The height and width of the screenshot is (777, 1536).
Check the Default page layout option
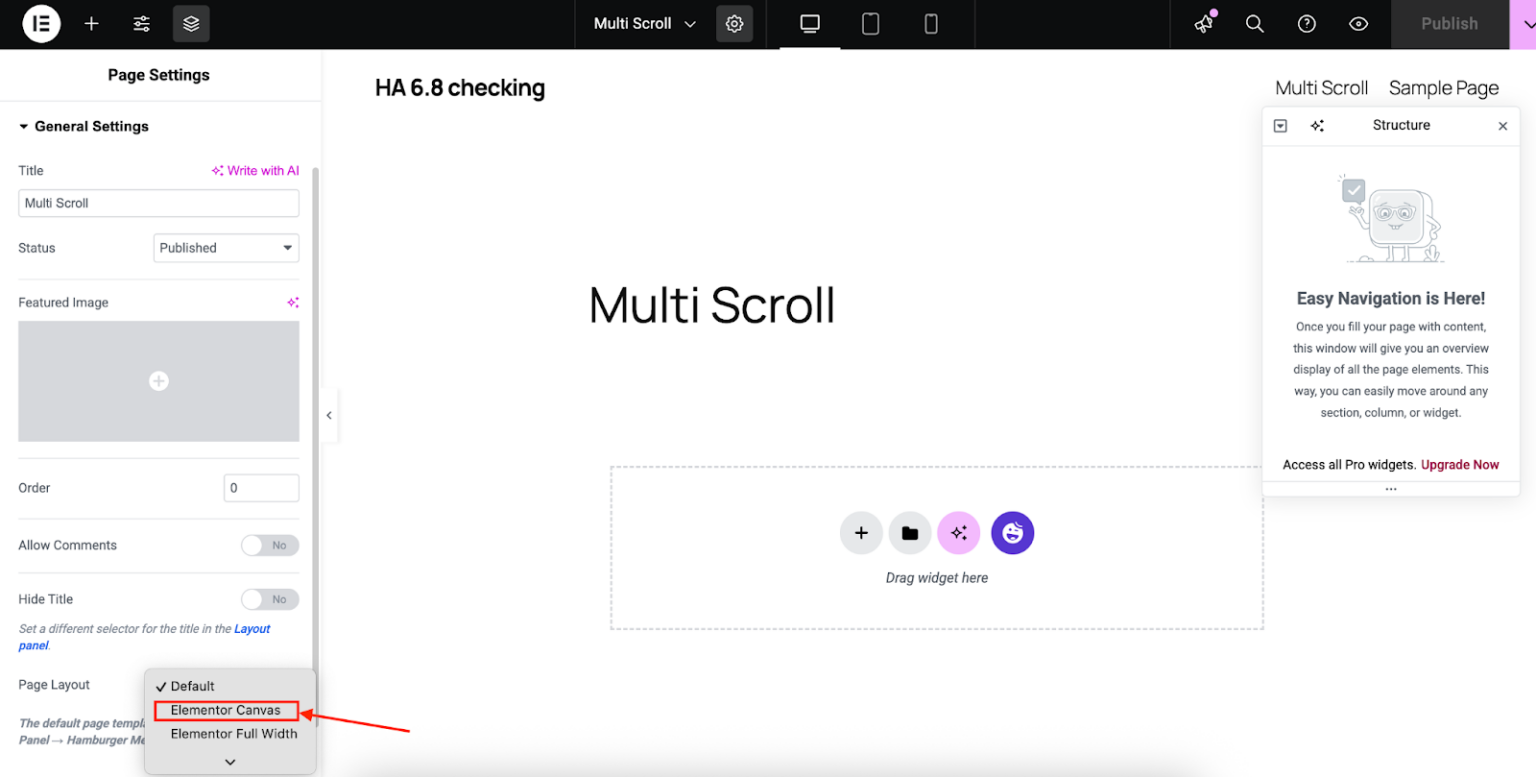click(x=190, y=686)
